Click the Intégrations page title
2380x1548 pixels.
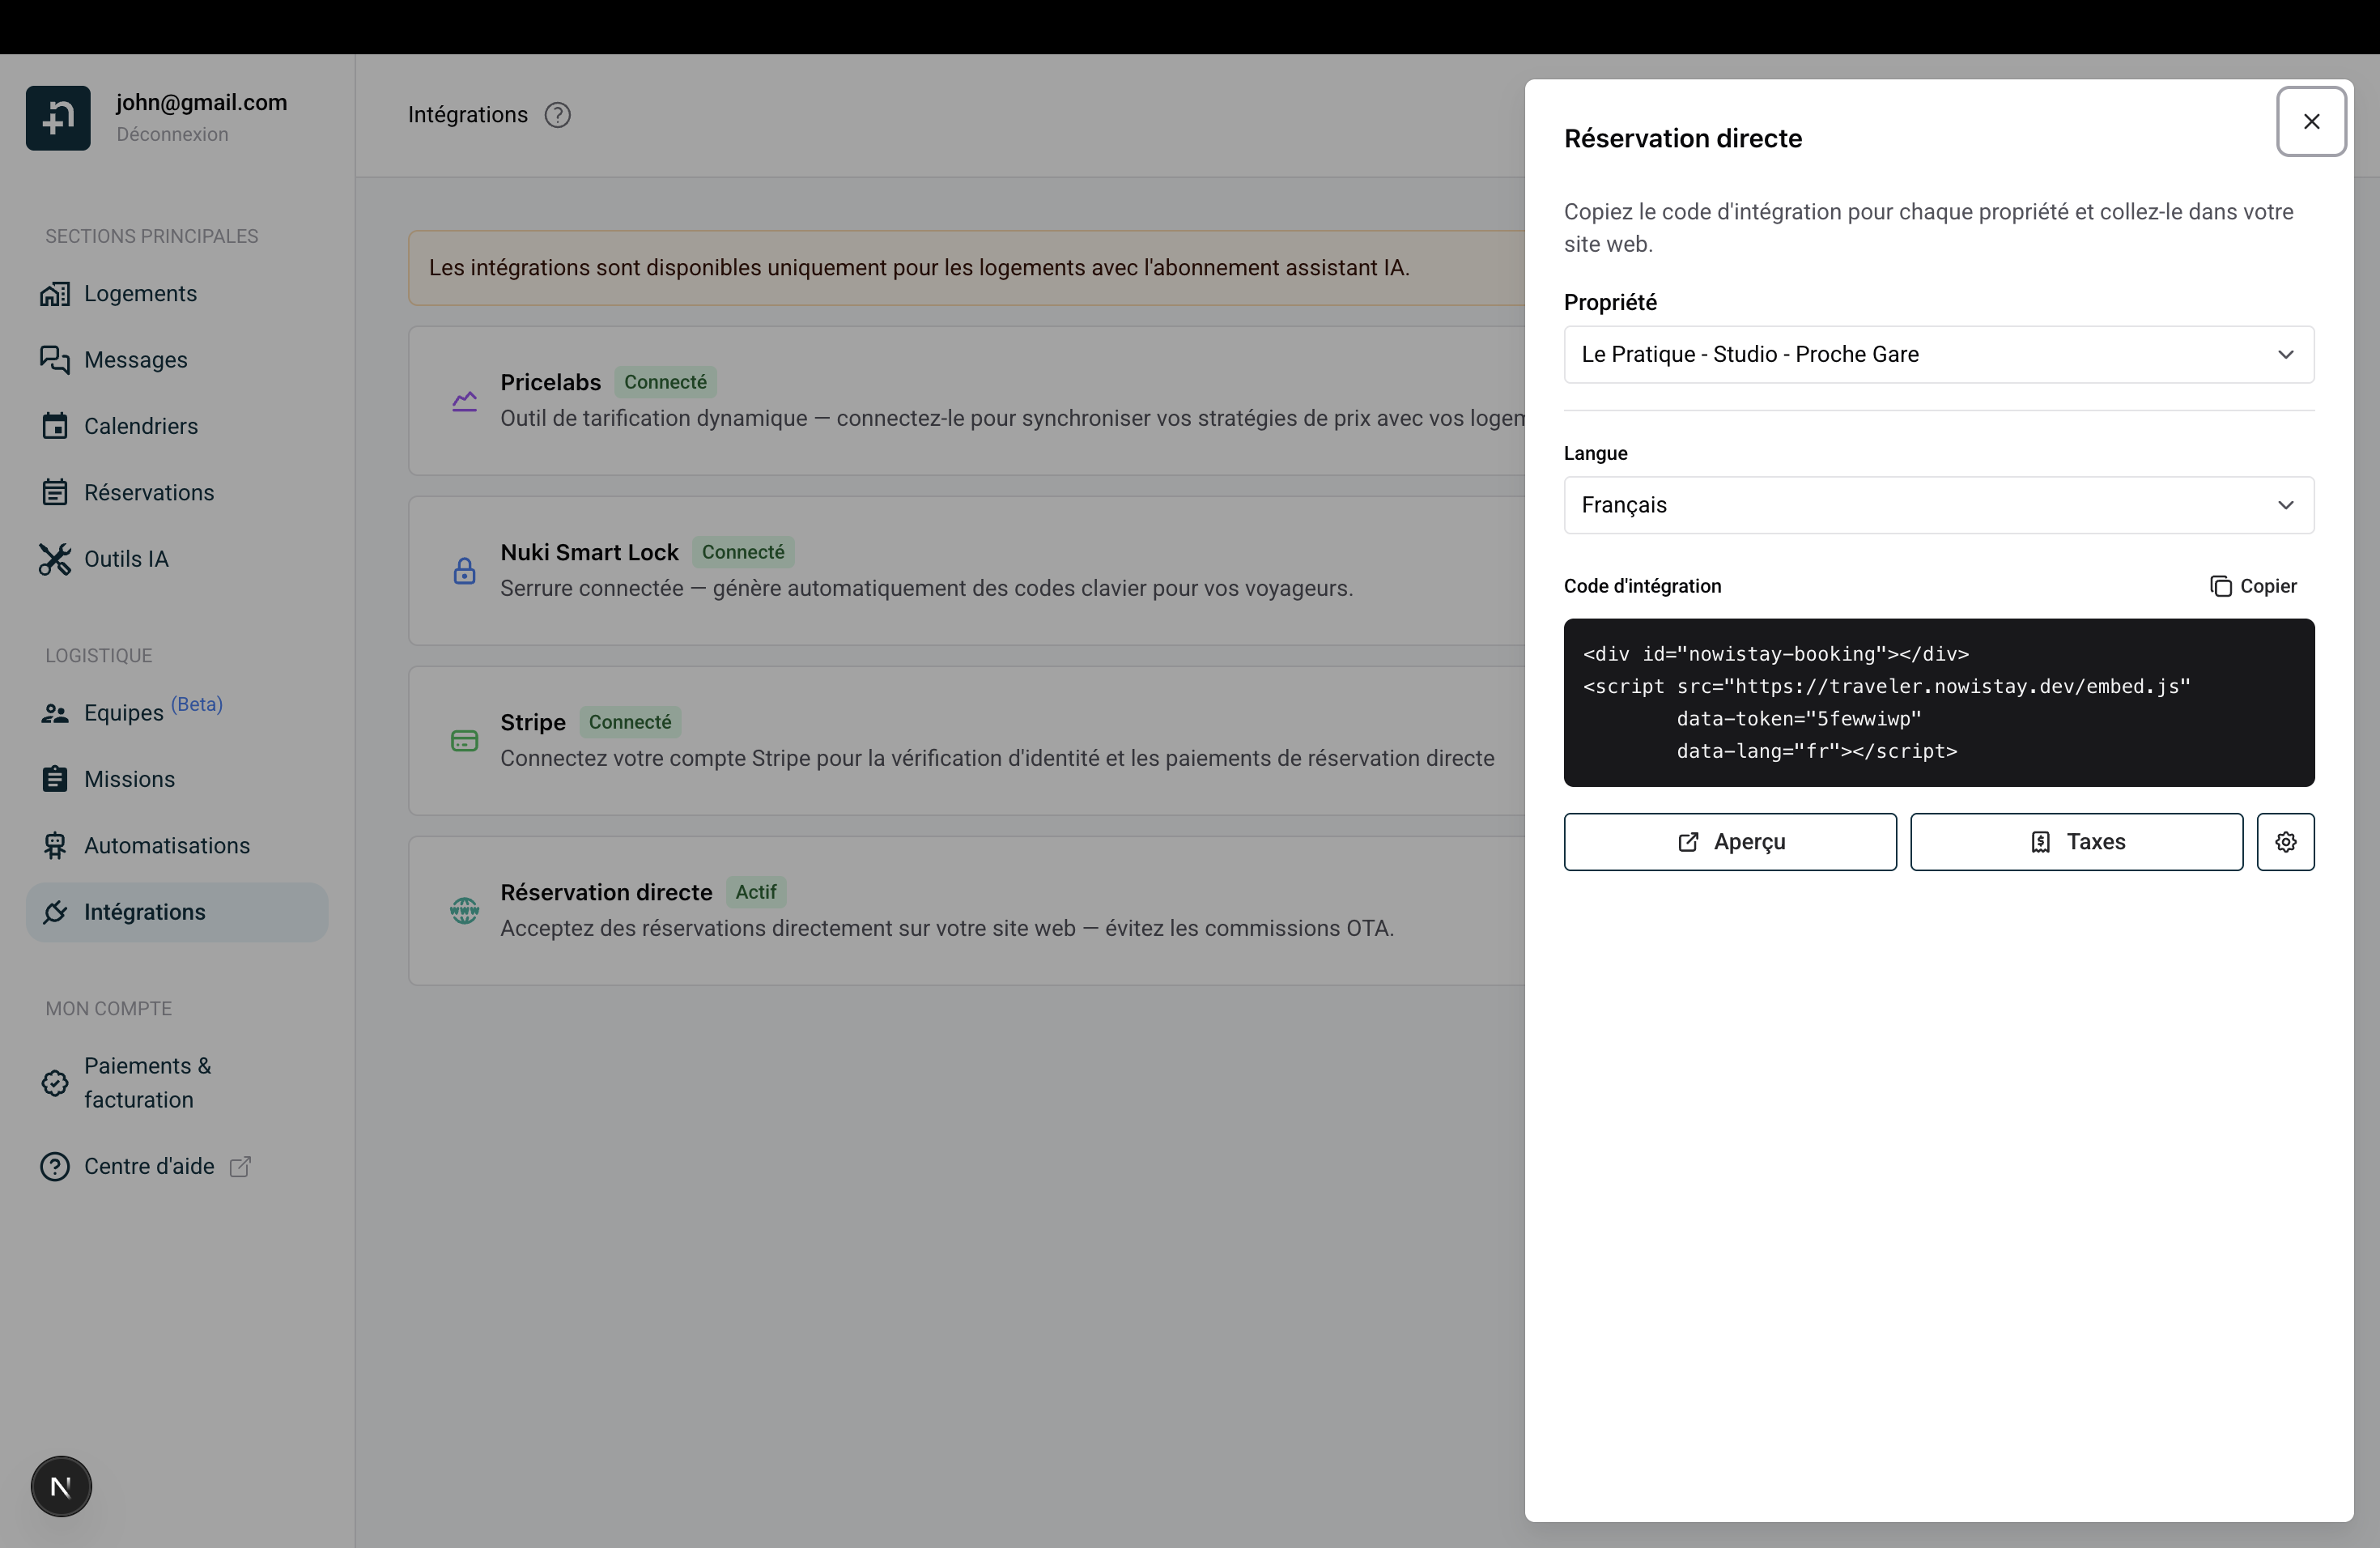[x=467, y=115]
